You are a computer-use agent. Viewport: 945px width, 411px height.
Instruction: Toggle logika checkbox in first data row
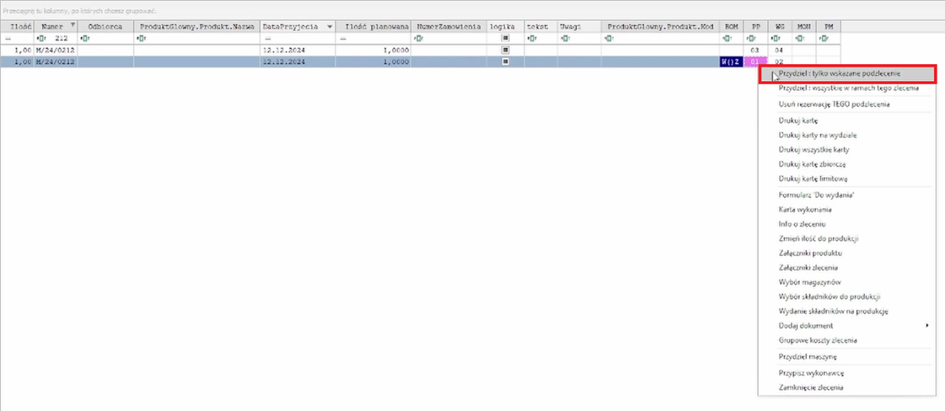coord(505,49)
